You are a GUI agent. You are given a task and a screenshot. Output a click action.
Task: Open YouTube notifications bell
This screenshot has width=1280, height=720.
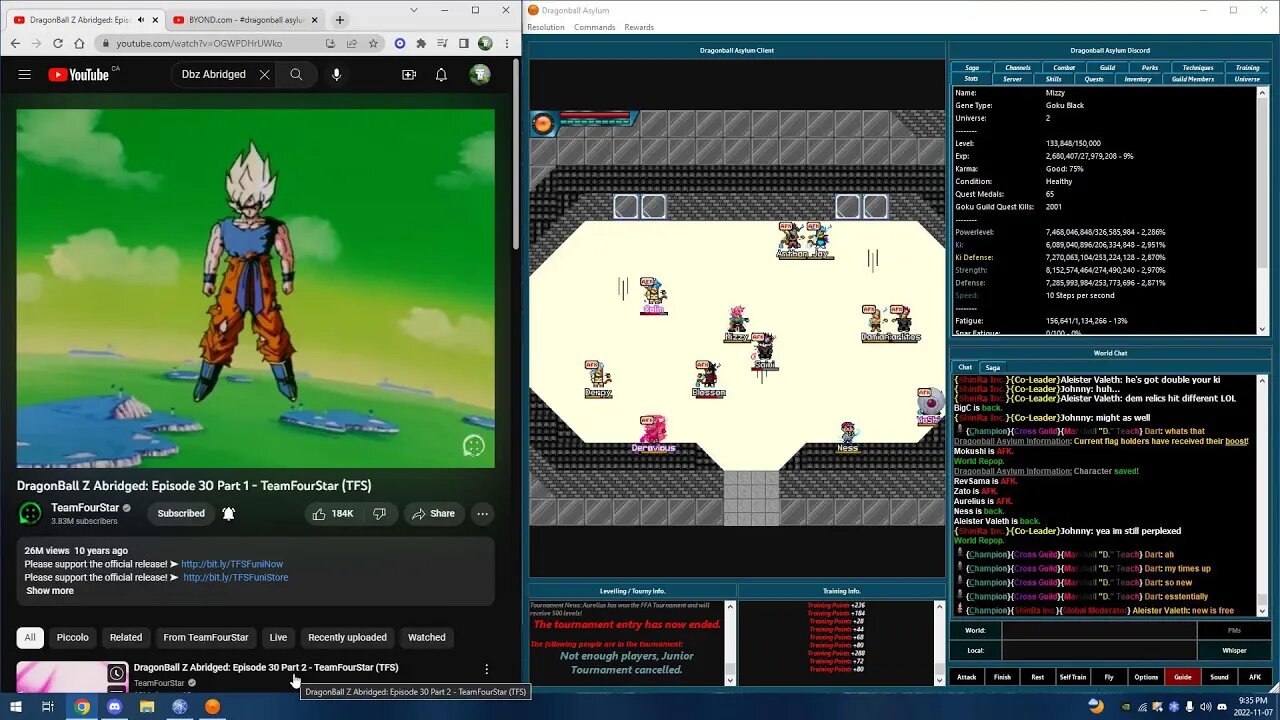[x=441, y=74]
